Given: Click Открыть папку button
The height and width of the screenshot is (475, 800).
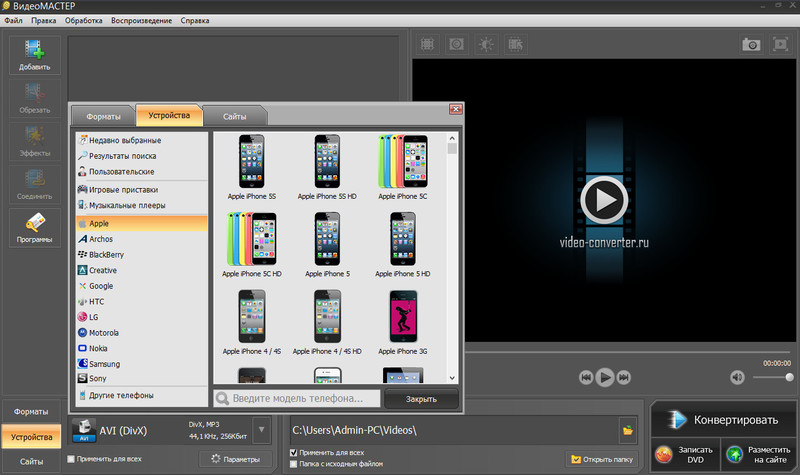Looking at the screenshot, I should tap(602, 459).
